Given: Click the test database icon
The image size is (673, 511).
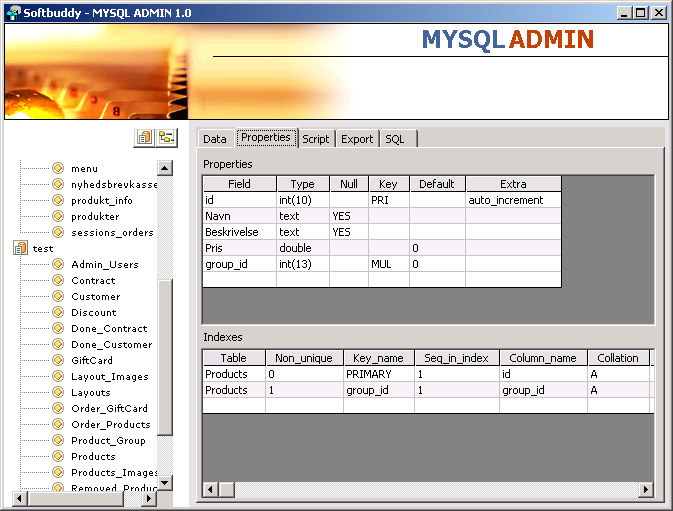Looking at the screenshot, I should pyautogui.click(x=20, y=248).
